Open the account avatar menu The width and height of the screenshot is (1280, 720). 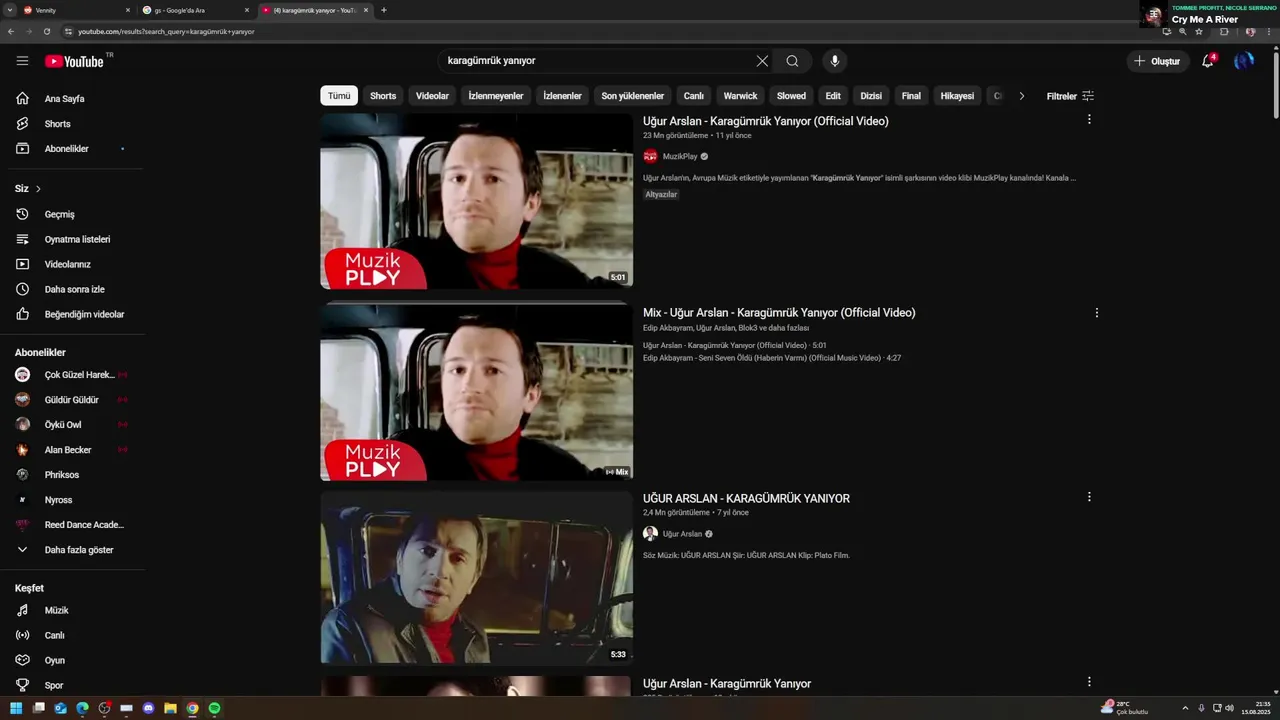[1244, 61]
